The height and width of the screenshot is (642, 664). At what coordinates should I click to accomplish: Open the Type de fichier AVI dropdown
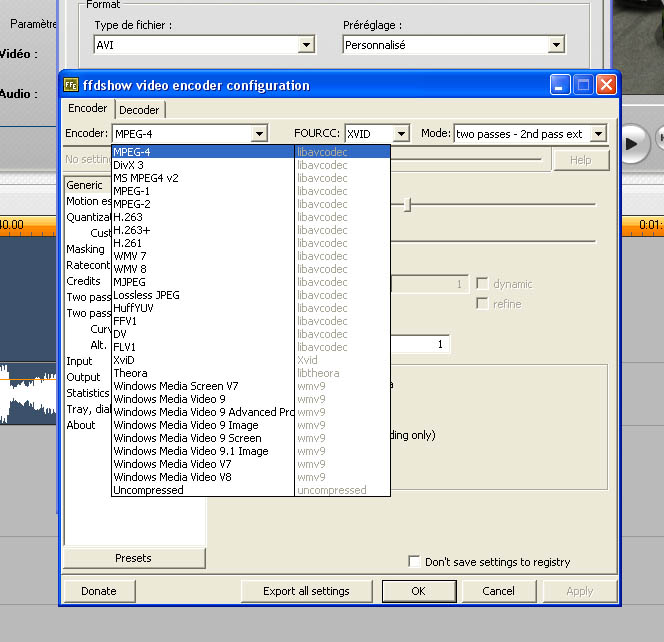306,44
